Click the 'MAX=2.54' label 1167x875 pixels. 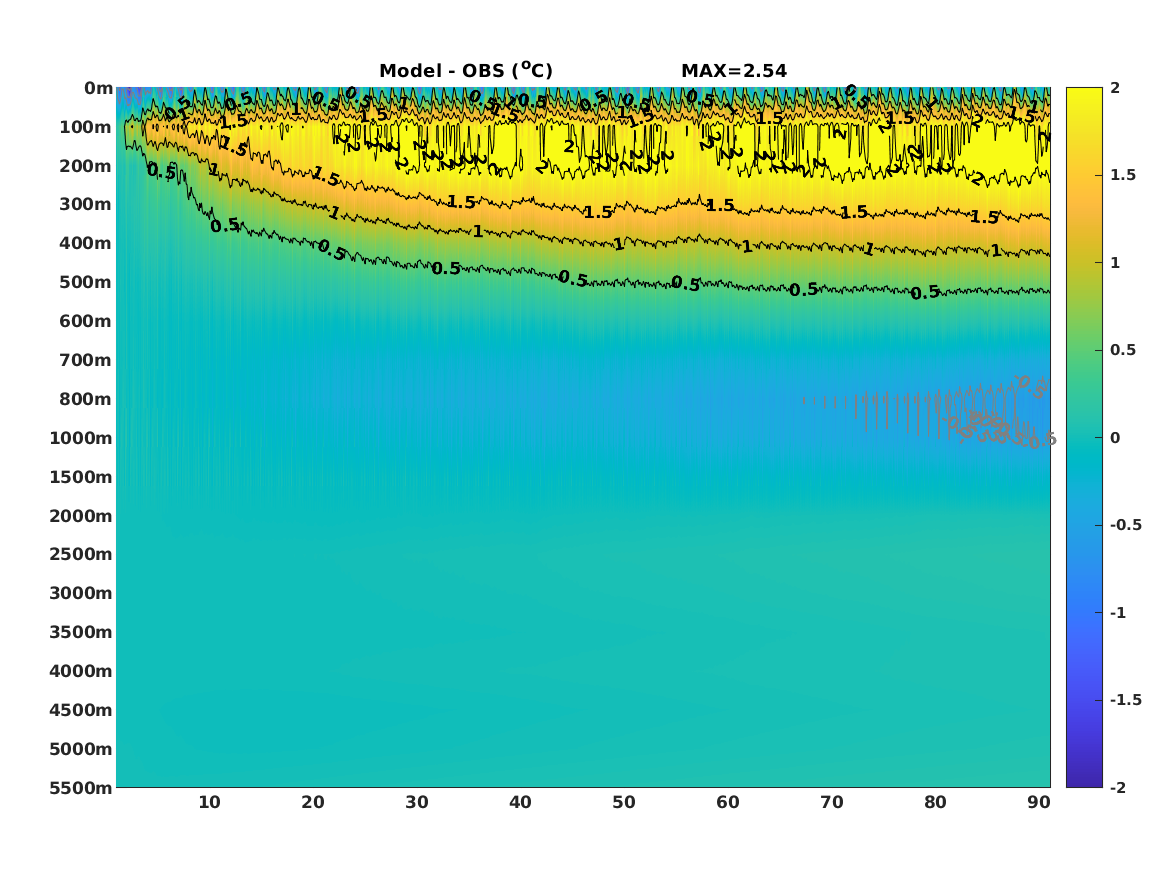[x=734, y=71]
